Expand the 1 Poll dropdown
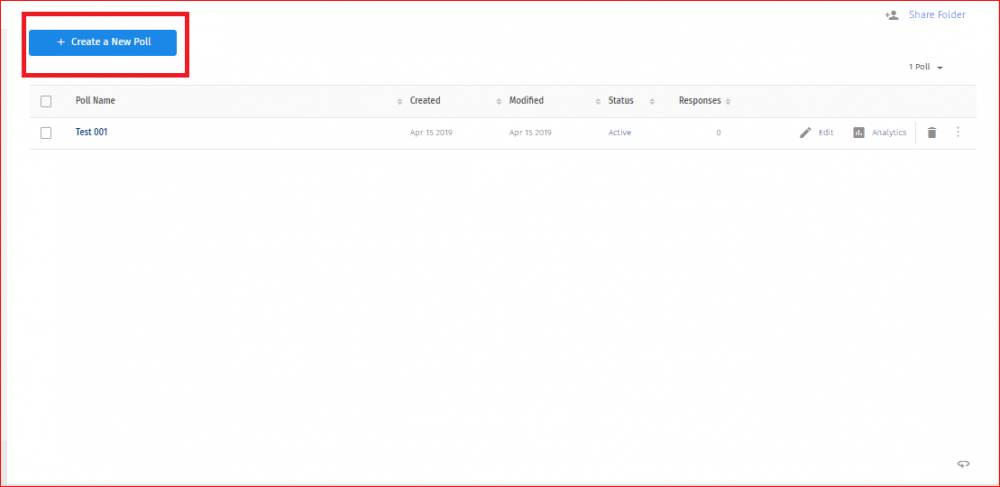This screenshot has width=1000, height=487. tap(926, 67)
